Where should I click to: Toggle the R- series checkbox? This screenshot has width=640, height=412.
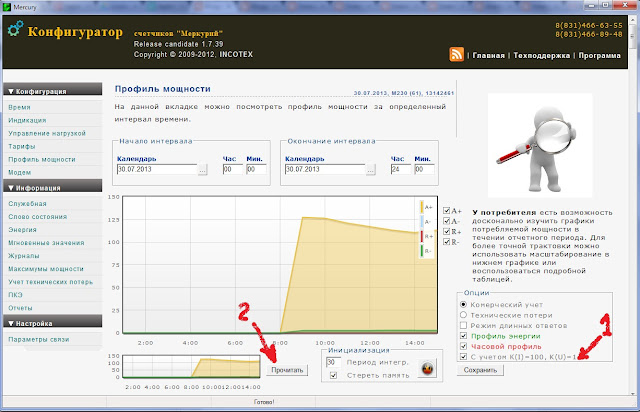[447, 242]
